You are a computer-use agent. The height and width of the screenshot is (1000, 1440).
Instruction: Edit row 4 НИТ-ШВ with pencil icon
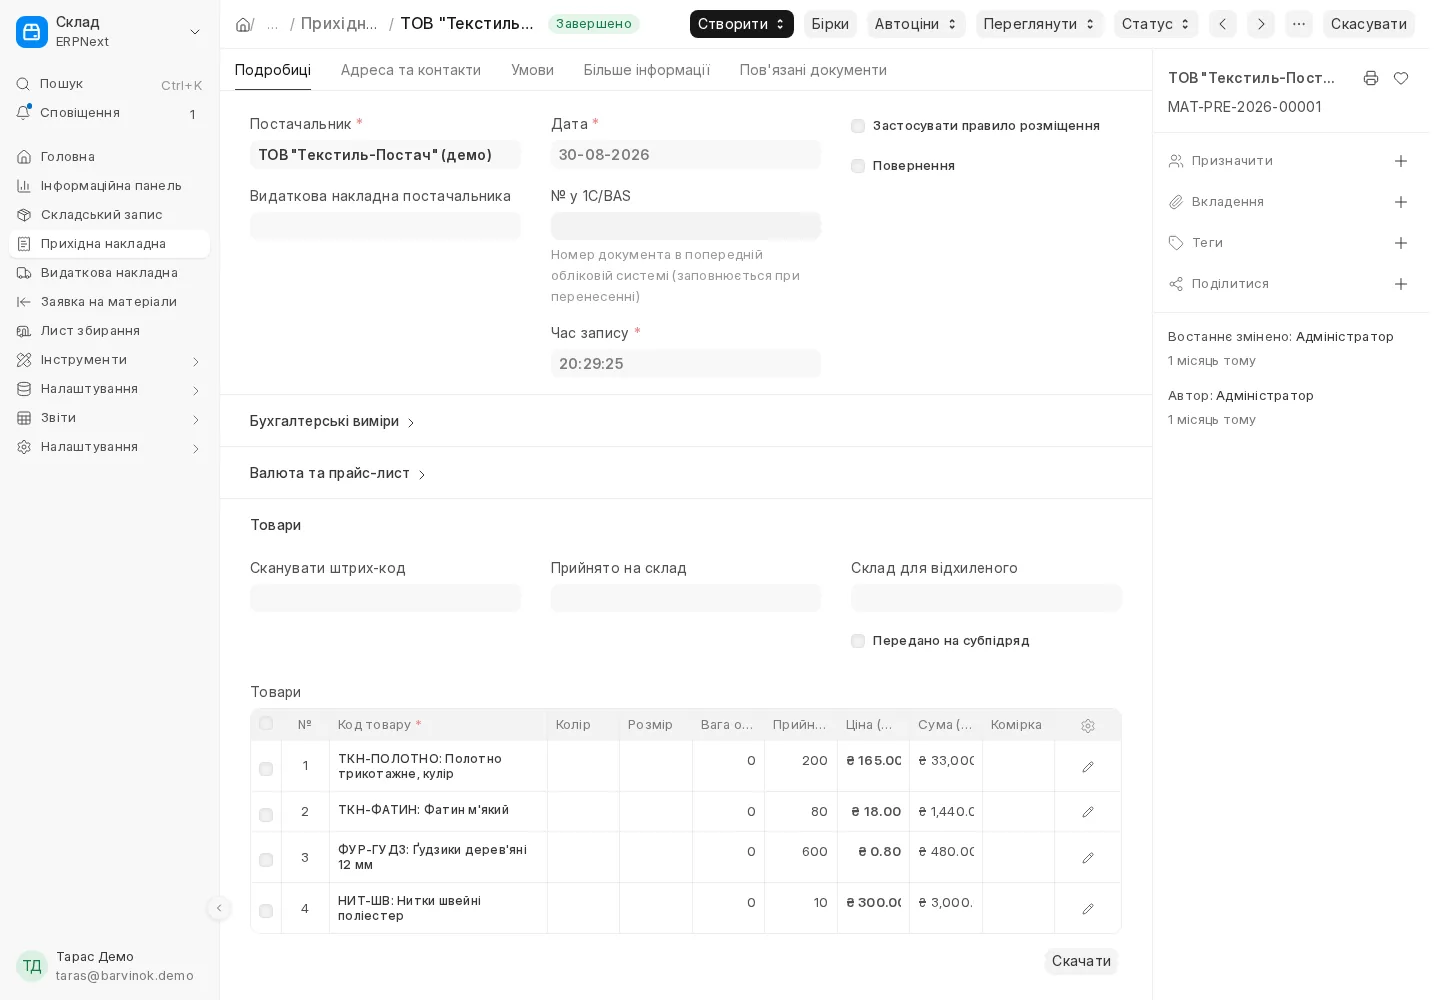point(1088,909)
